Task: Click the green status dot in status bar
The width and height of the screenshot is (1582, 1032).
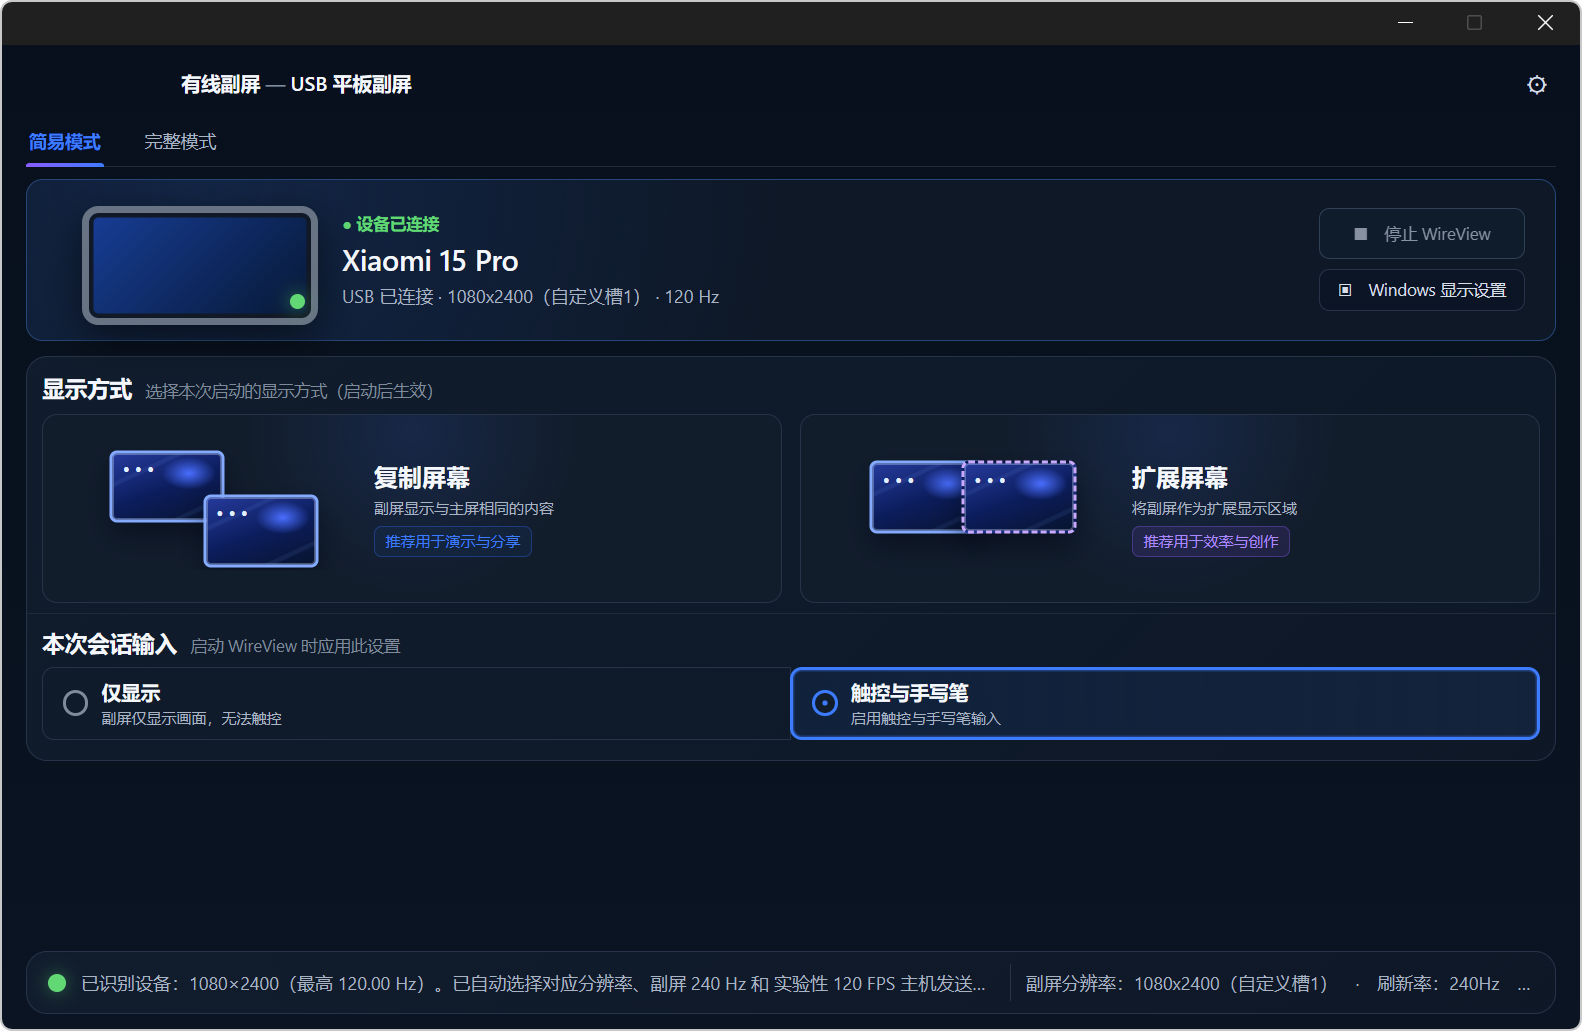Action: [x=57, y=983]
